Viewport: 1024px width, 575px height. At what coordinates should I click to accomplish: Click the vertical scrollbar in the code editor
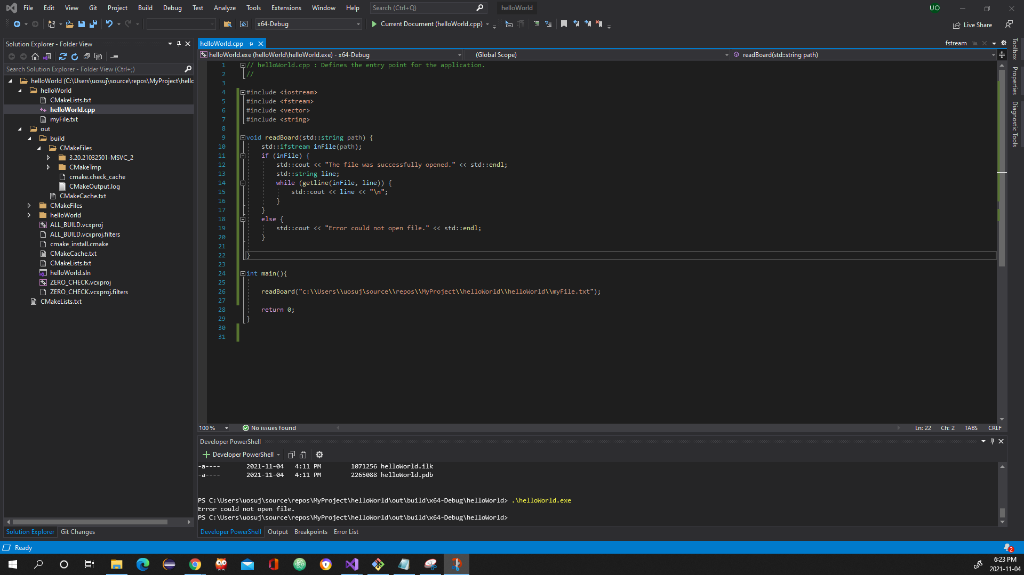click(x=1002, y=240)
